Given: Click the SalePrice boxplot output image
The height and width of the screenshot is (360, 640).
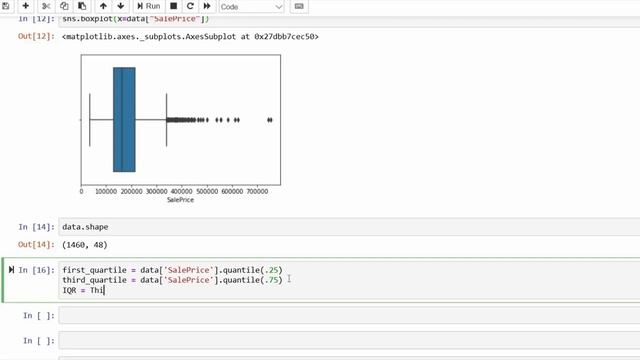Looking at the screenshot, I should pyautogui.click(x=180, y=128).
